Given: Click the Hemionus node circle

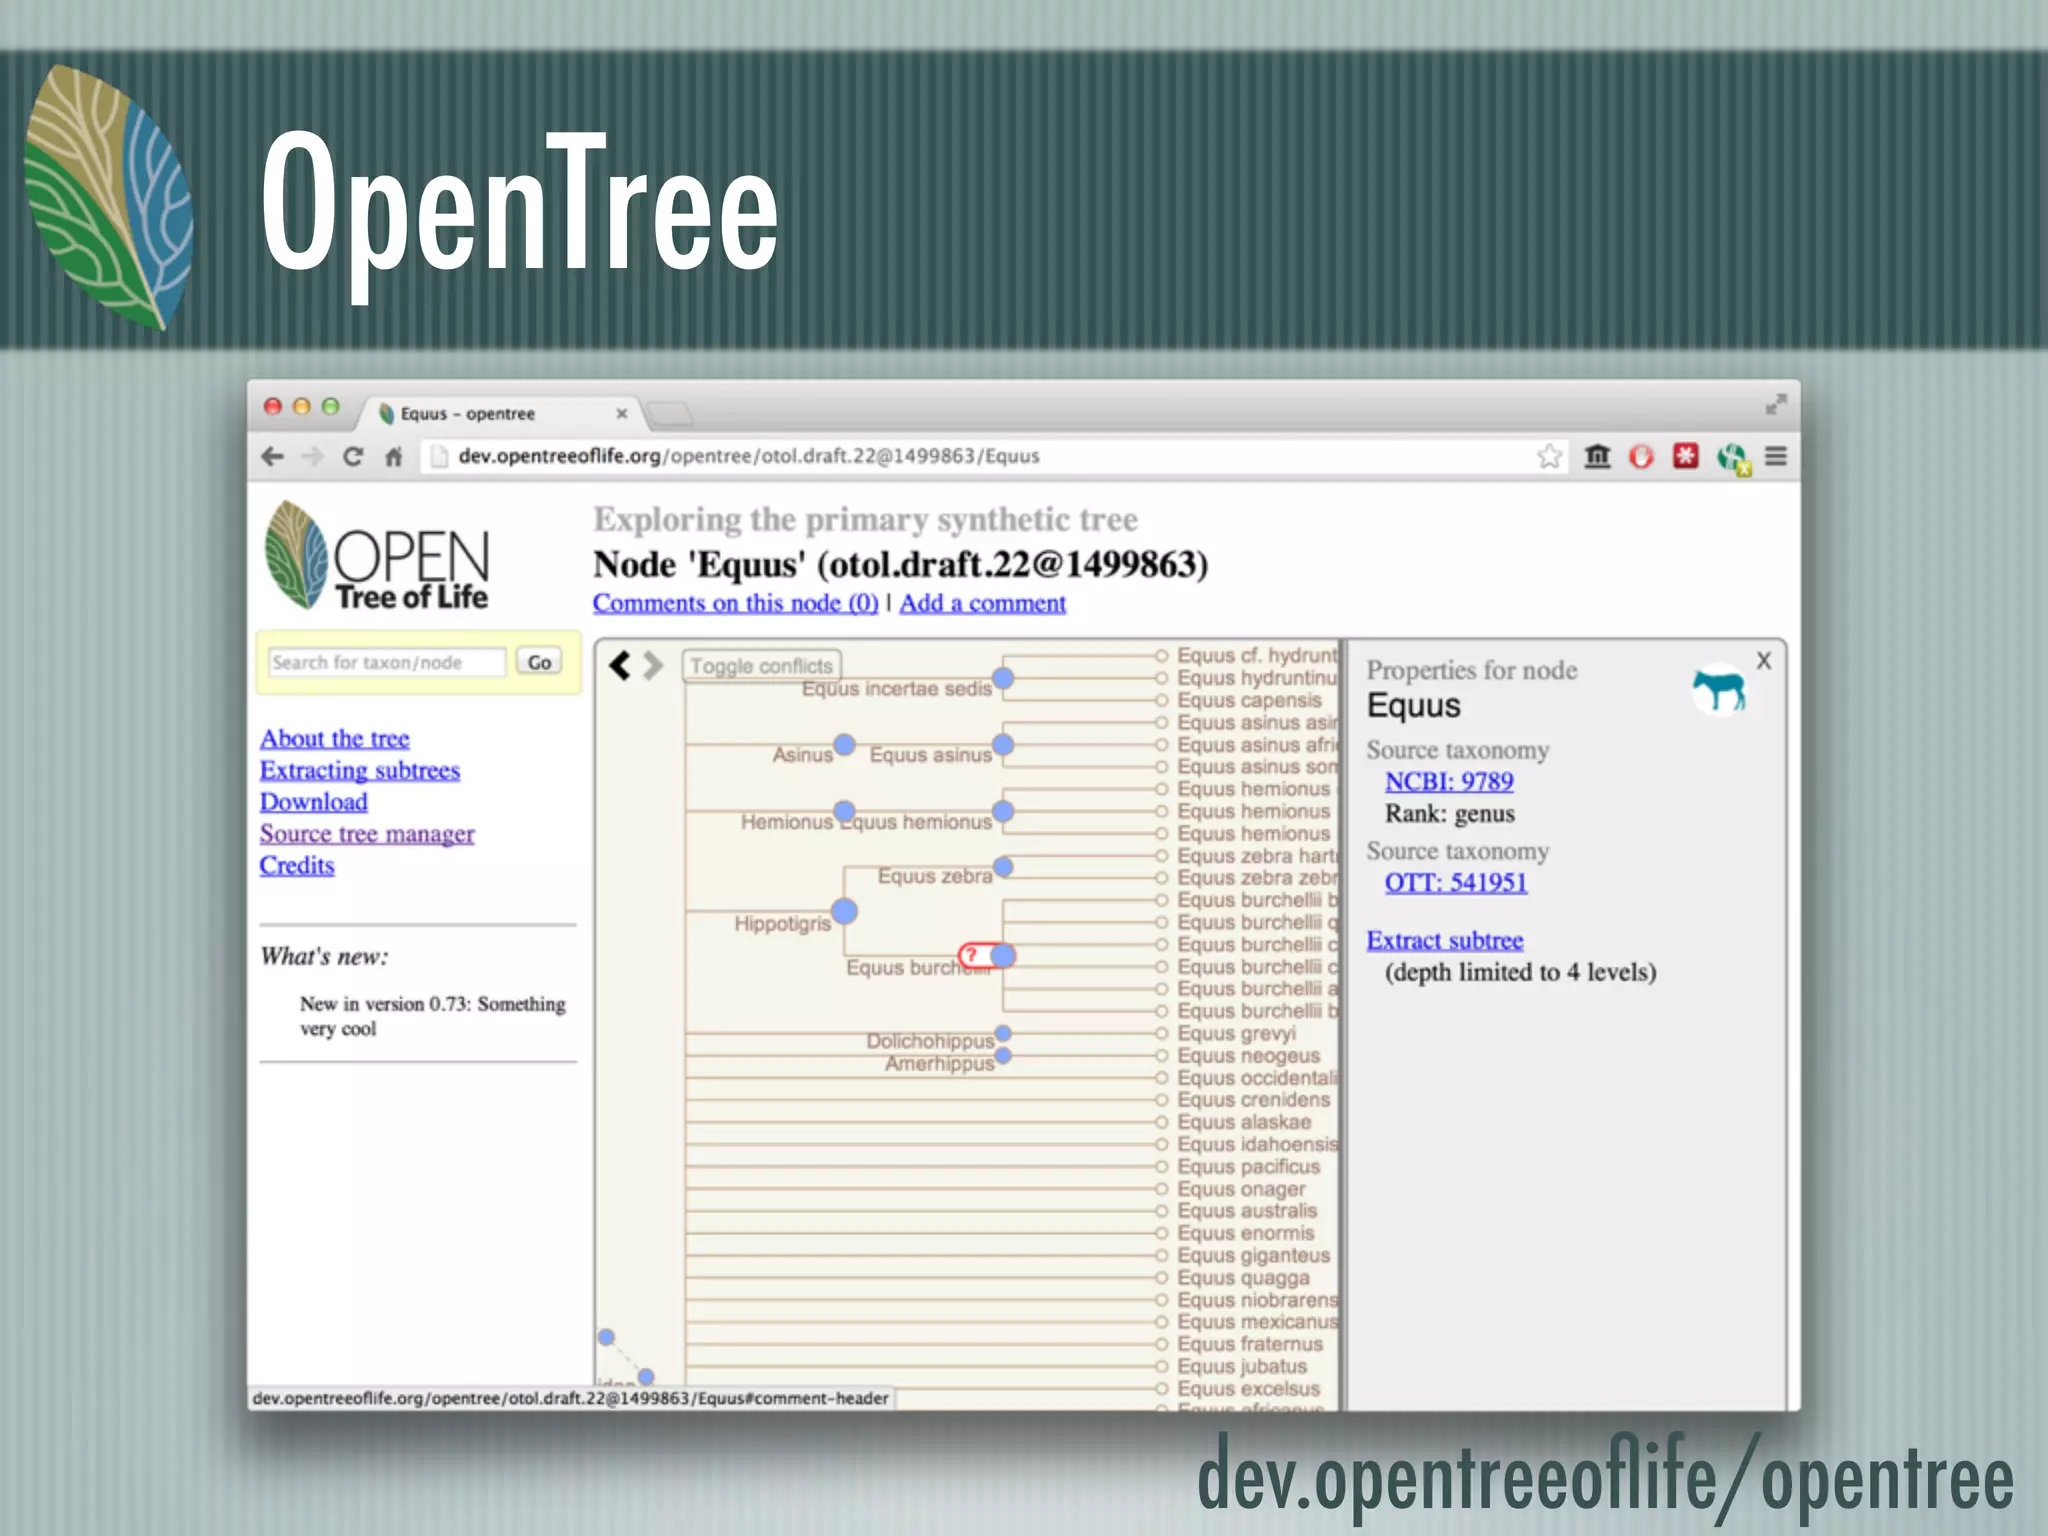Looking at the screenshot, I should click(844, 811).
